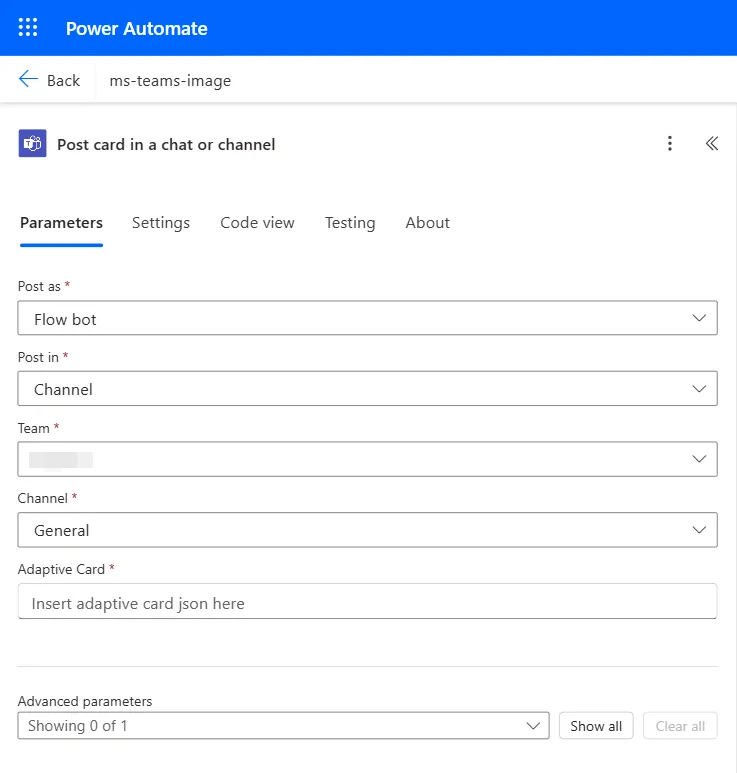Click the Microsoft Teams action icon

pyautogui.click(x=33, y=143)
